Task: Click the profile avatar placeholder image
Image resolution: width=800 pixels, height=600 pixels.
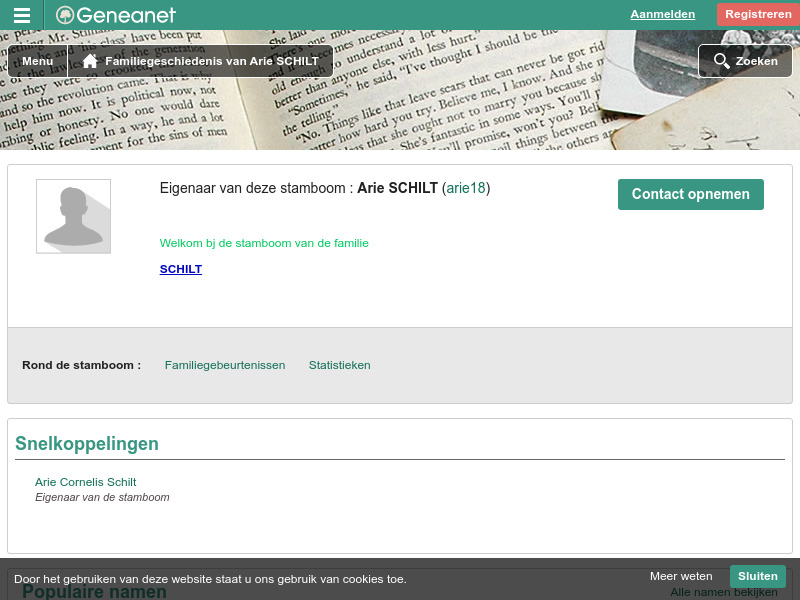Action: click(74, 216)
